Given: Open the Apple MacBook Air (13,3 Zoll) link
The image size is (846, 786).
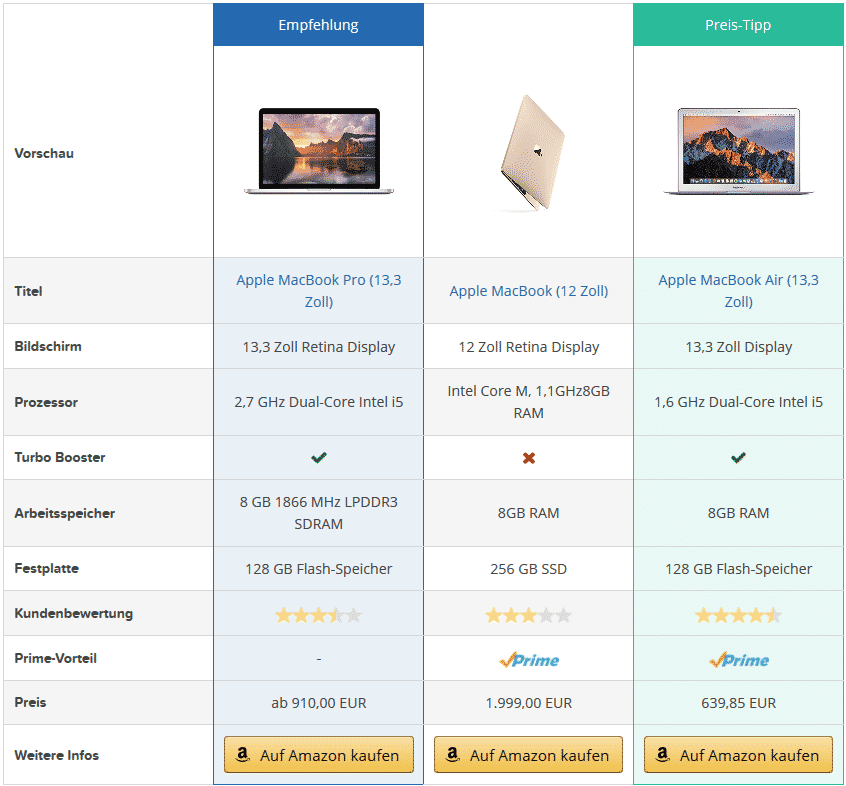Looking at the screenshot, I should (x=739, y=291).
